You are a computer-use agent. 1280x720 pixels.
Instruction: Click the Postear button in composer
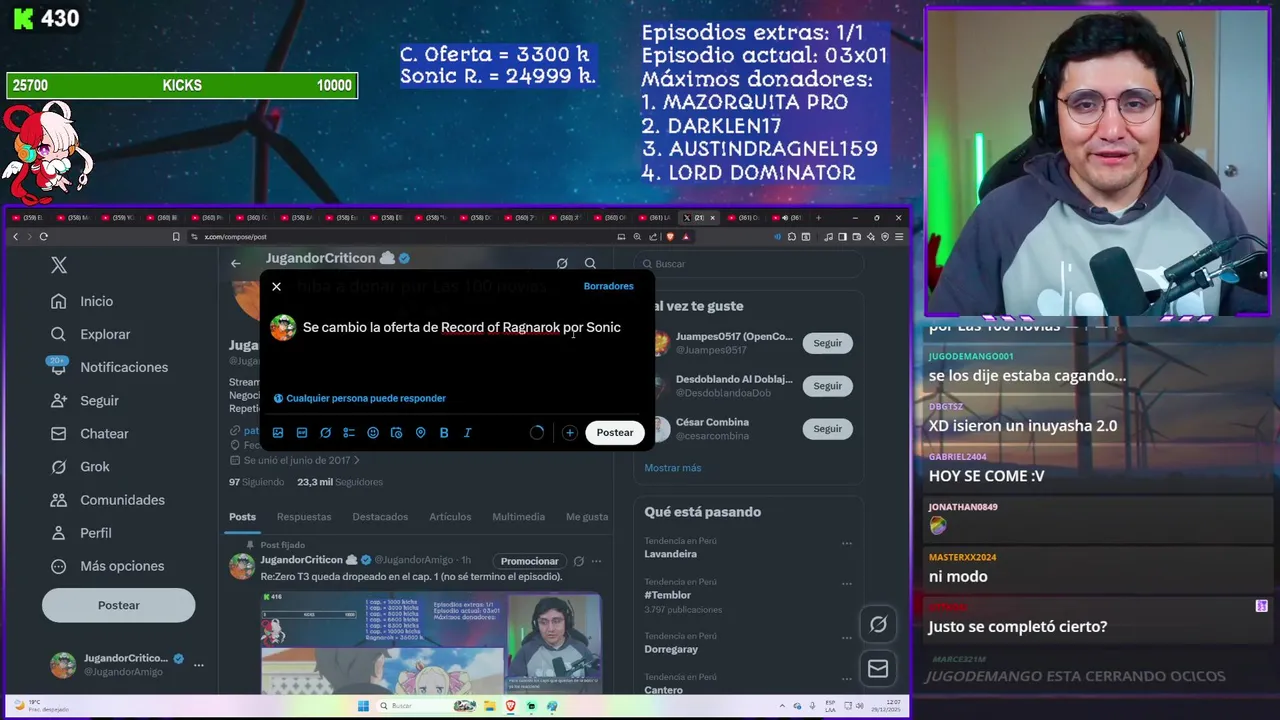point(615,432)
